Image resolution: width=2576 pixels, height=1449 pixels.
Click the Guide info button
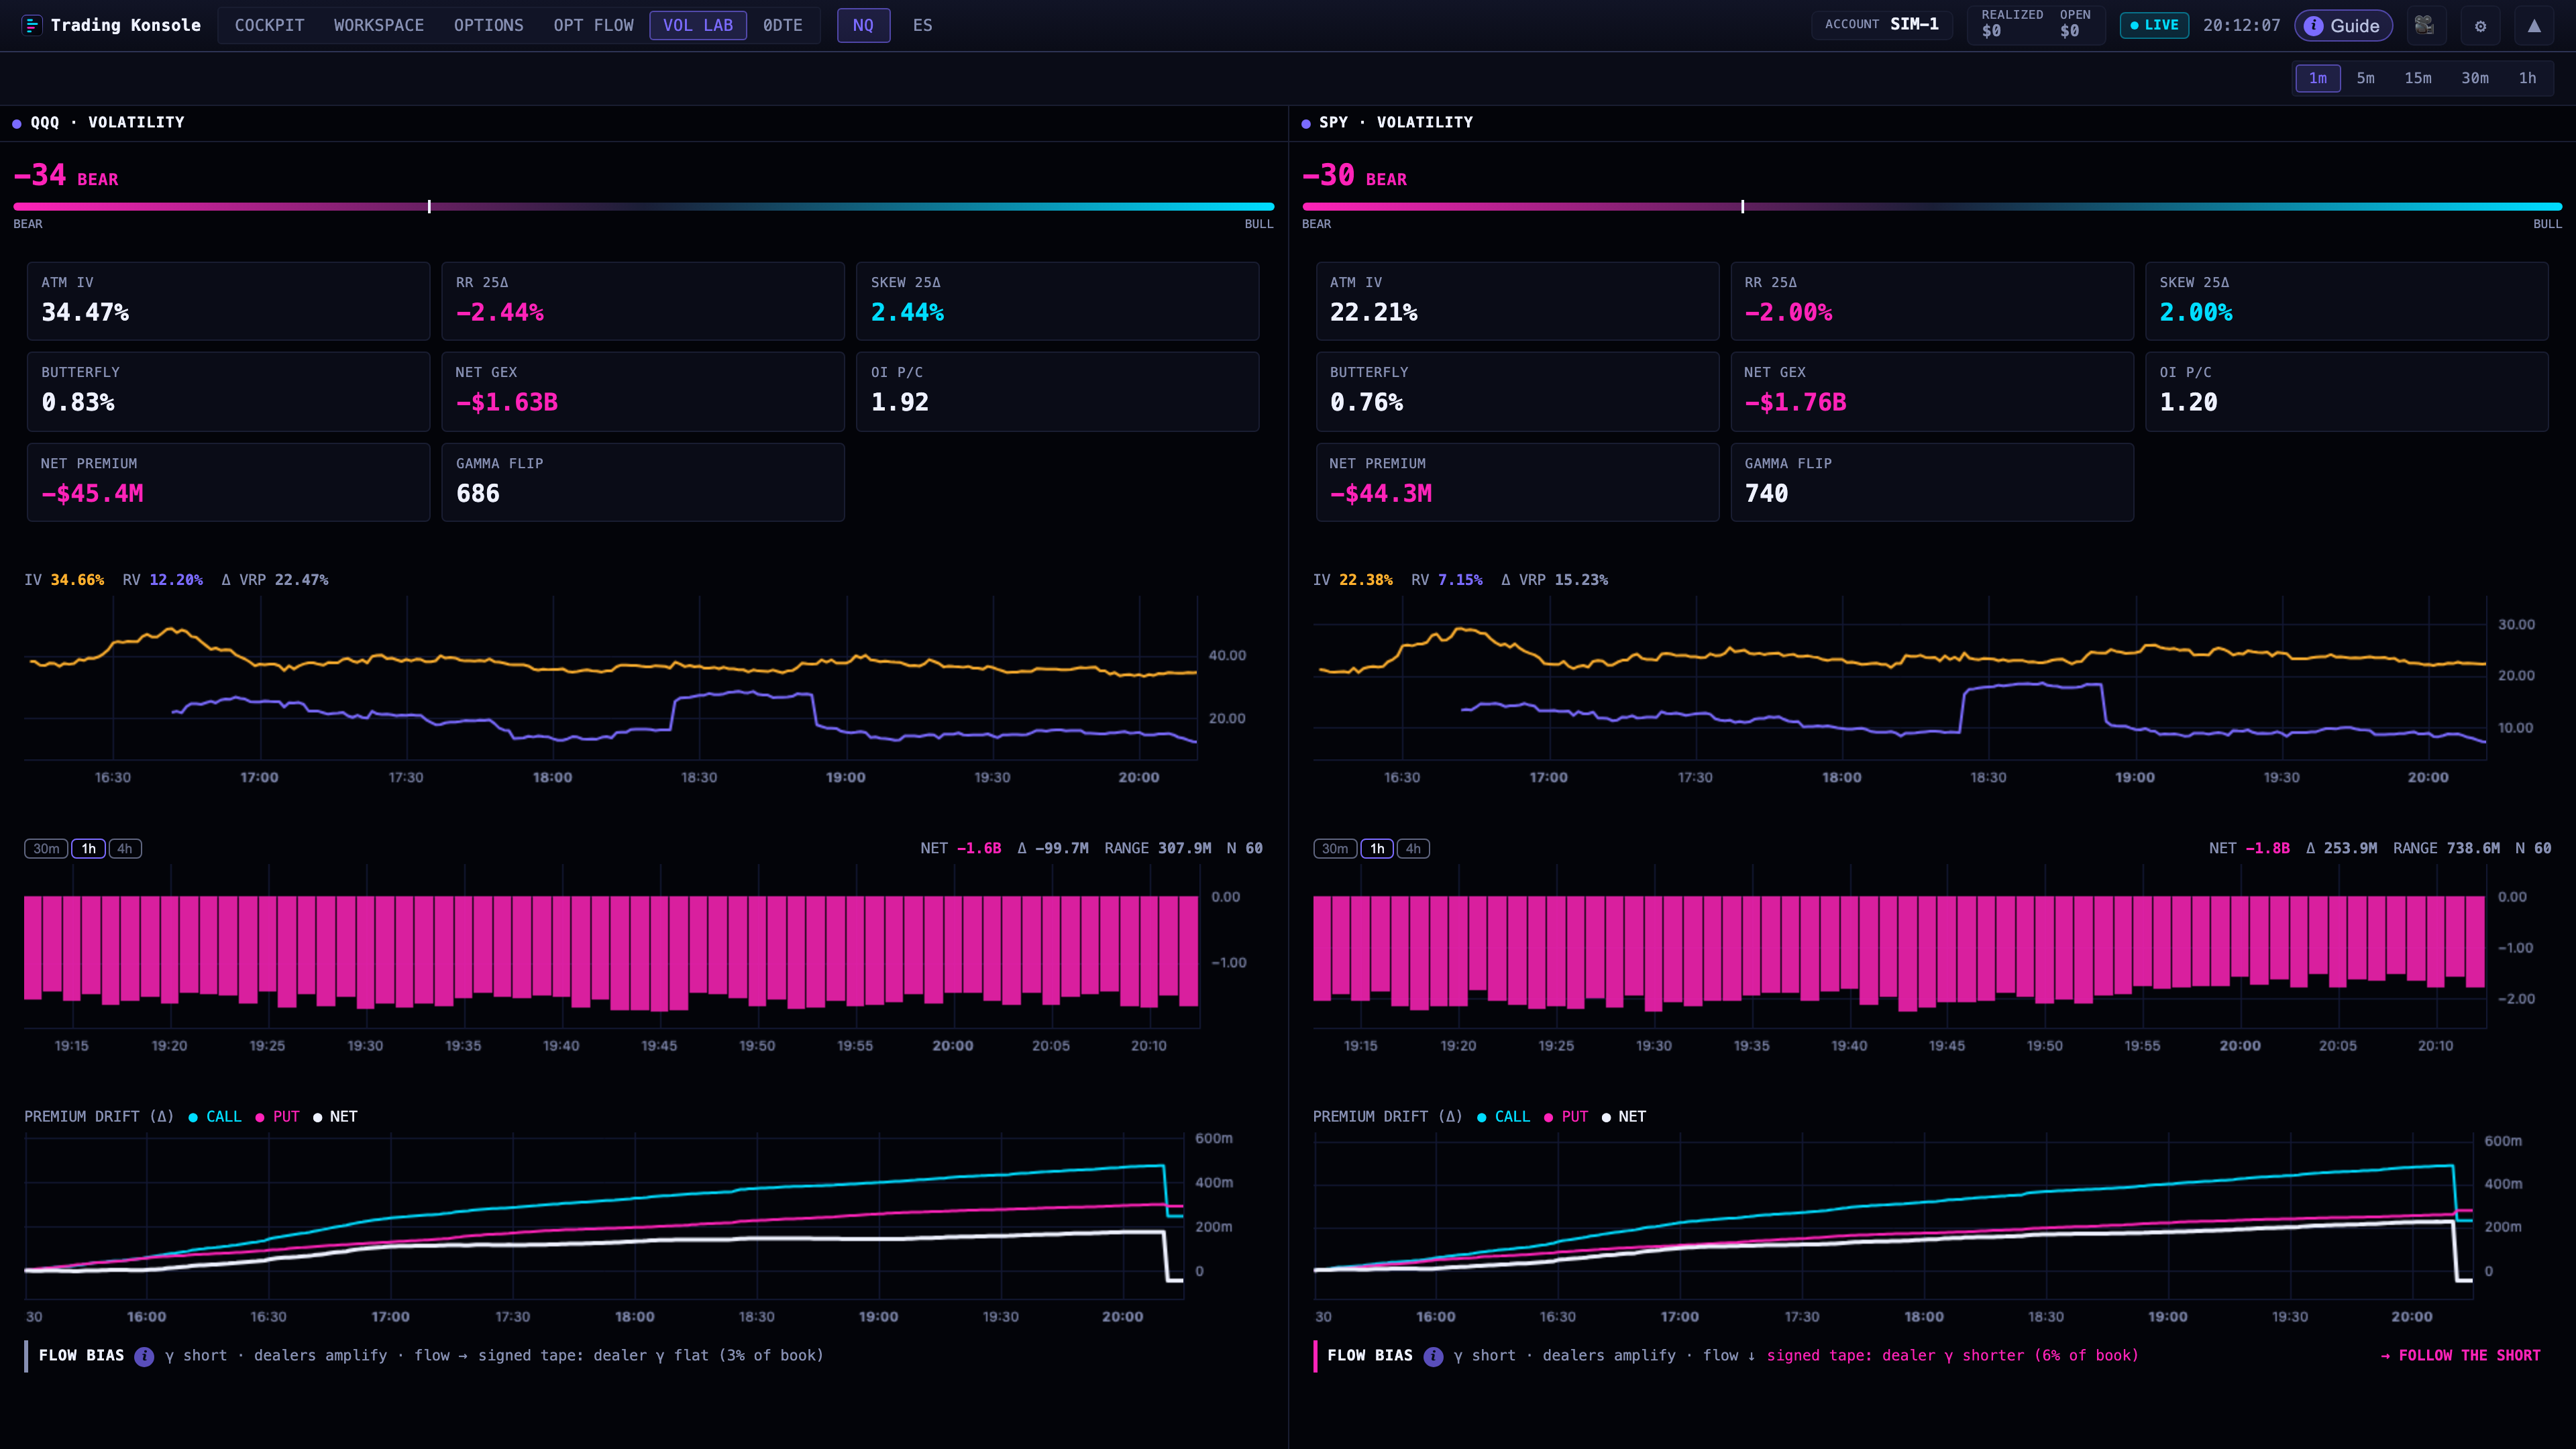[2343, 26]
